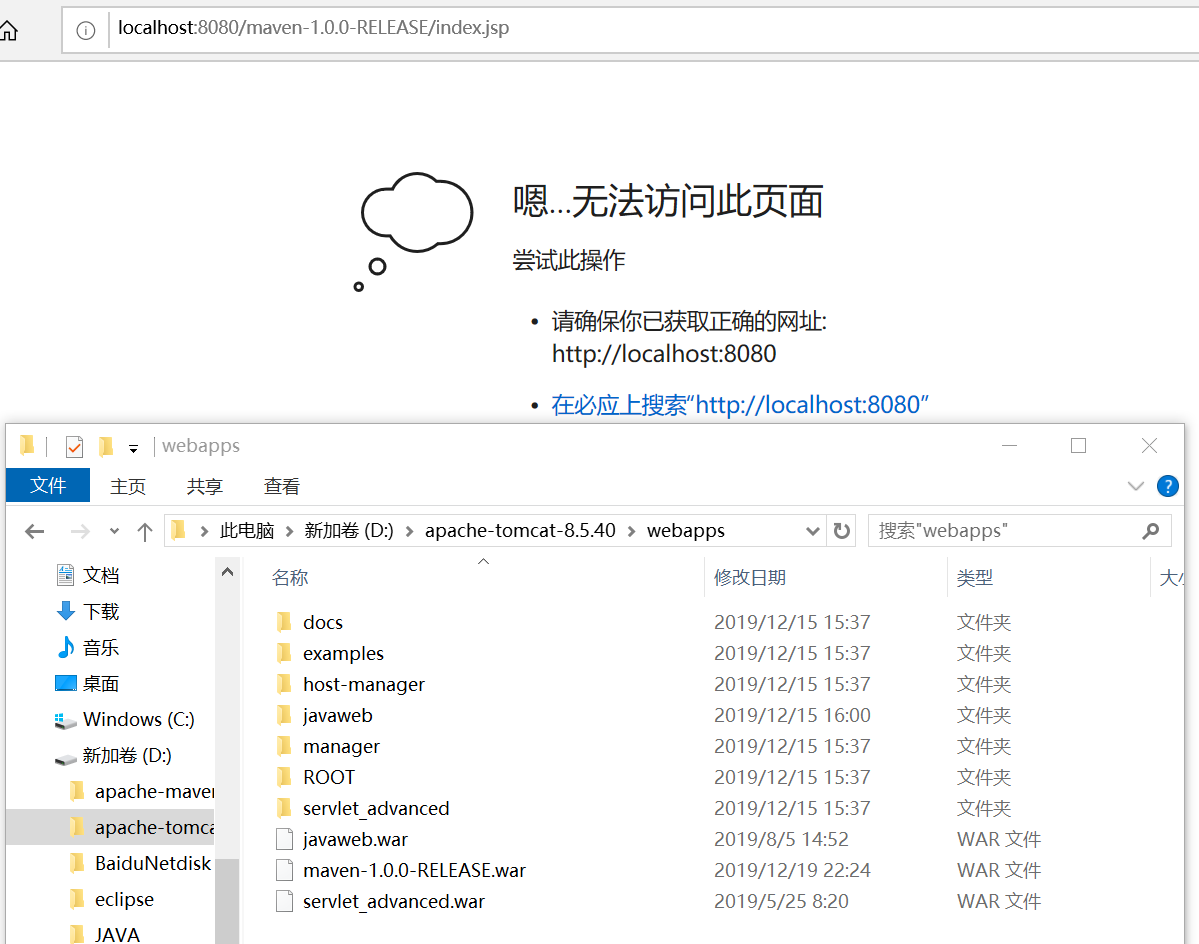The width and height of the screenshot is (1199, 944).
Task: Select the javaweb folder icon
Action: (284, 715)
